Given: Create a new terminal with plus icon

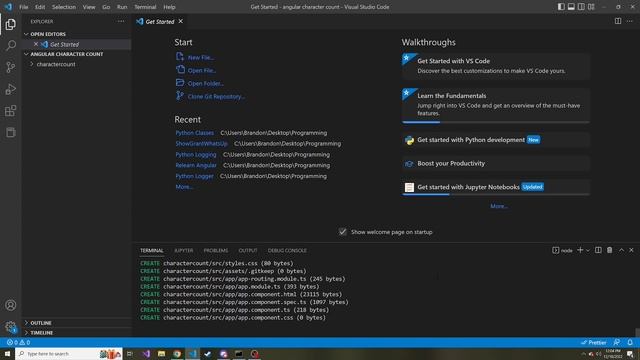Looking at the screenshot, I should click(580, 250).
